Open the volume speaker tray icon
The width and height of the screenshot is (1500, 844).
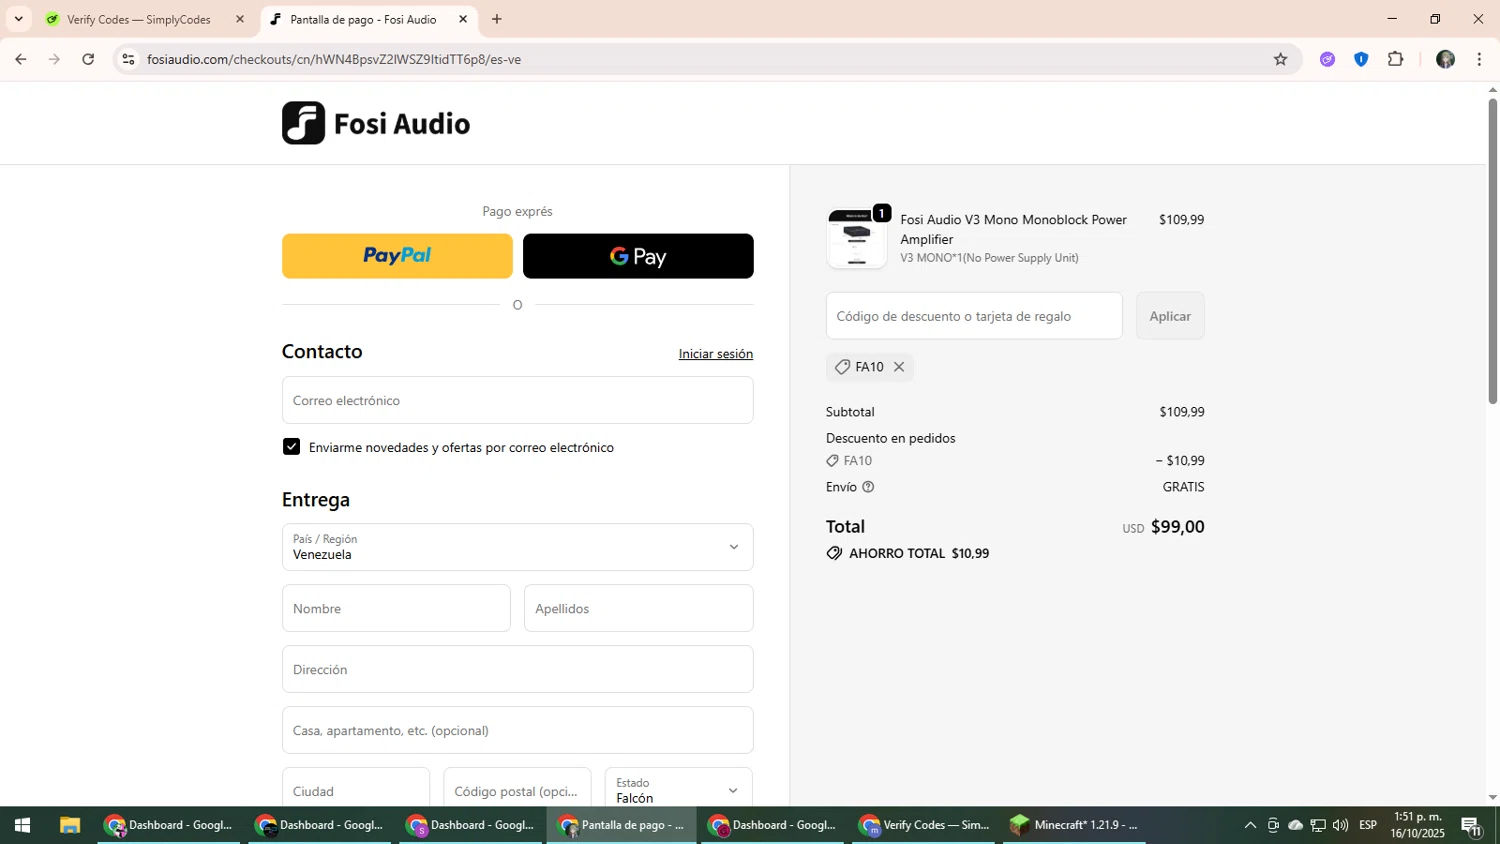[1340, 825]
